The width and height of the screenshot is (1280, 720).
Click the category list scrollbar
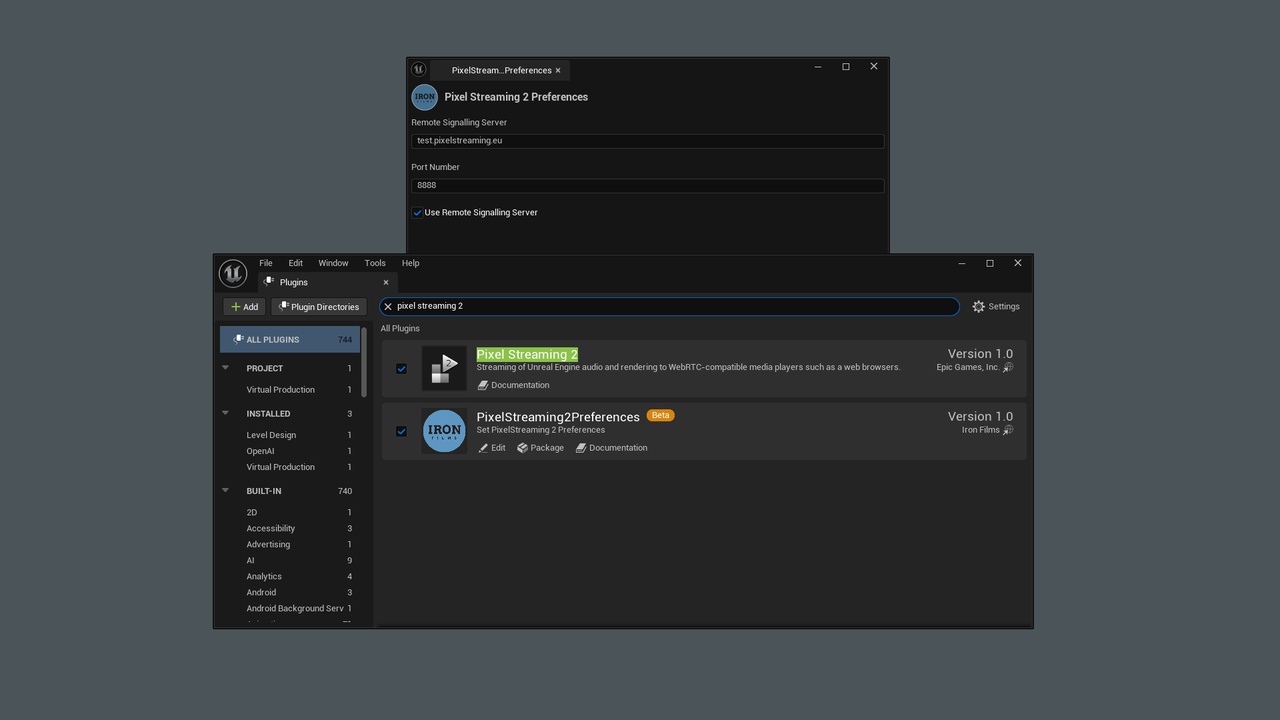[x=364, y=362]
